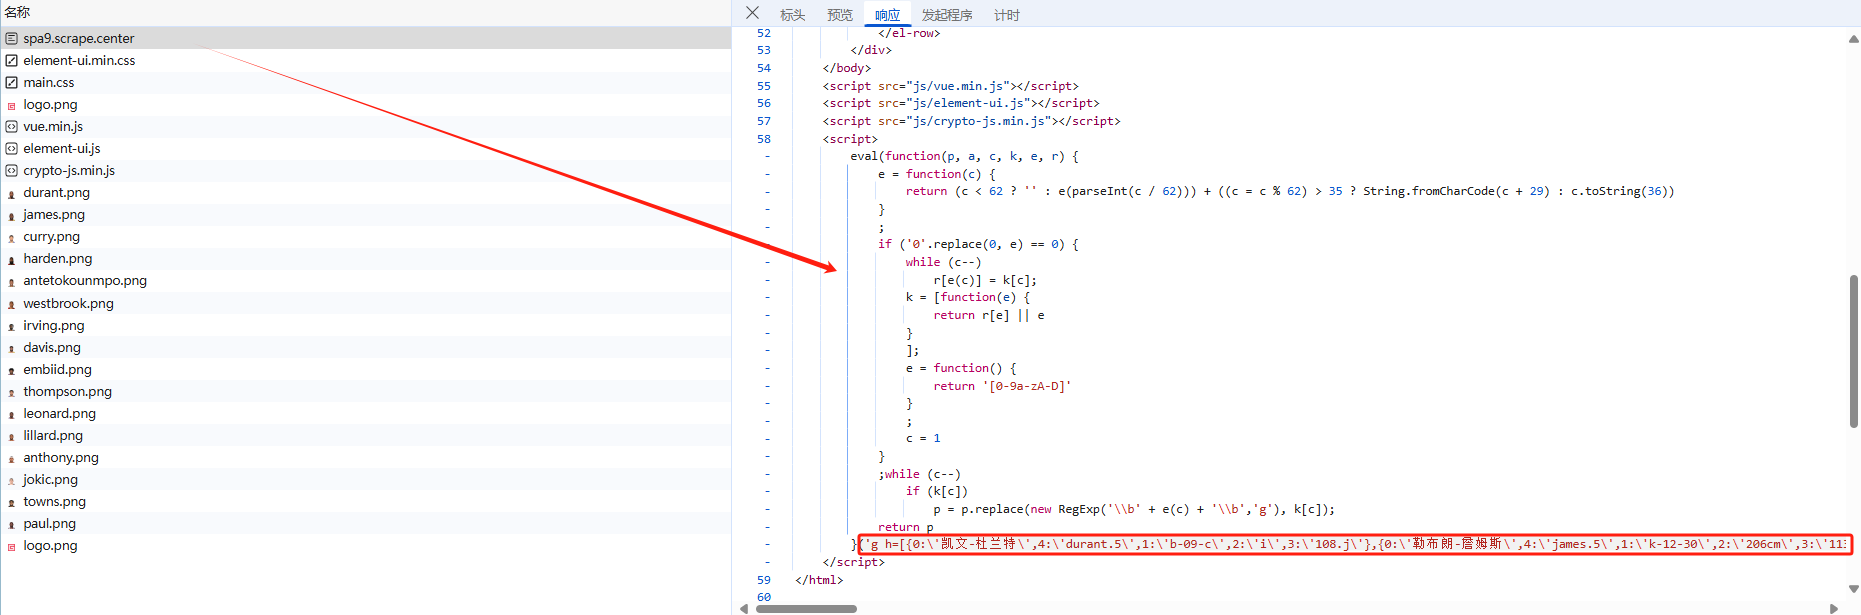Click stylesheet icon beside element-ui.min.css
This screenshot has height=615, width=1861.
point(12,60)
